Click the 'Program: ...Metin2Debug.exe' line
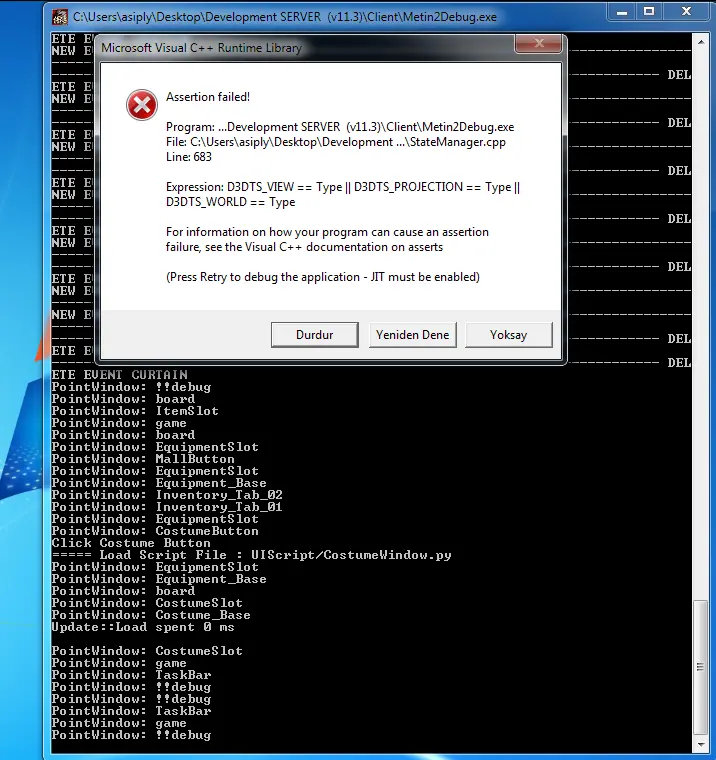The image size is (716, 760). coord(340,127)
